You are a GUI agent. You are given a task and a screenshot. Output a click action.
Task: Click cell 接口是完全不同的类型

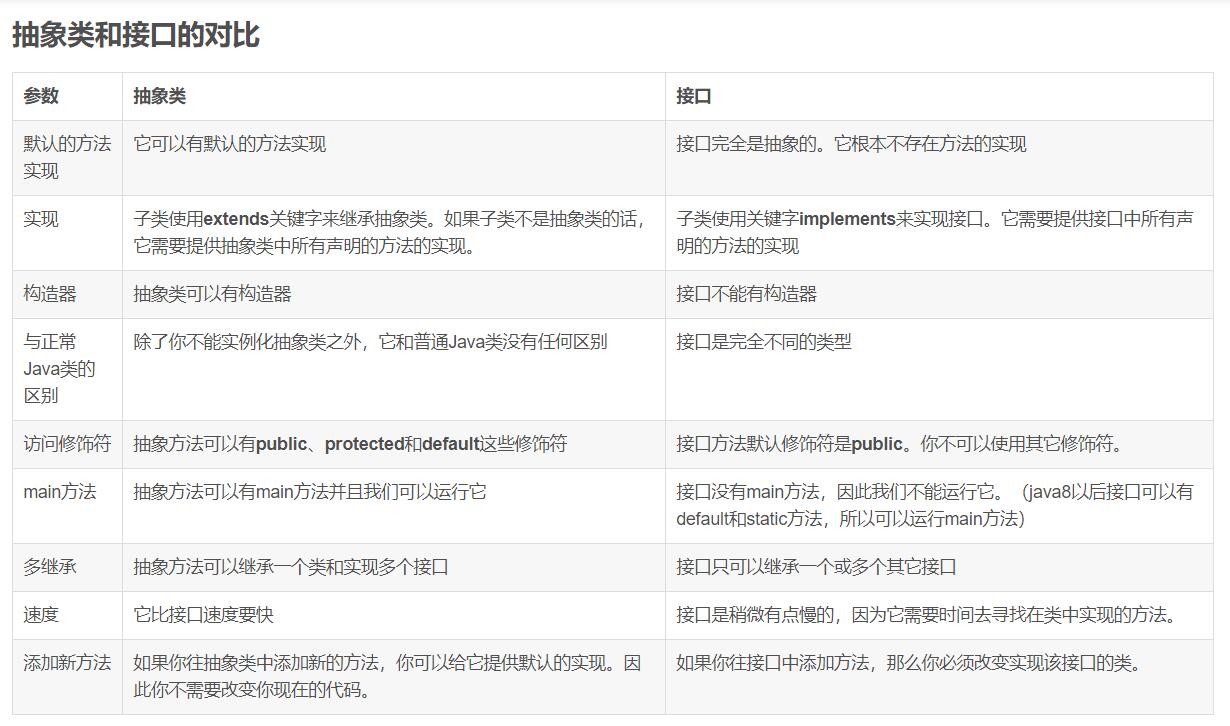pyautogui.click(x=939, y=369)
